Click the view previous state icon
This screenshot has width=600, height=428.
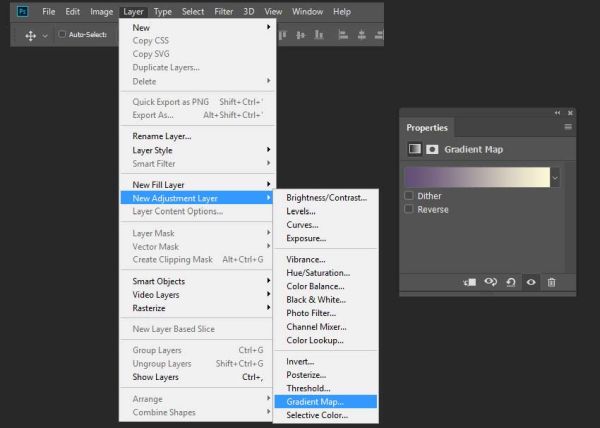(490, 282)
